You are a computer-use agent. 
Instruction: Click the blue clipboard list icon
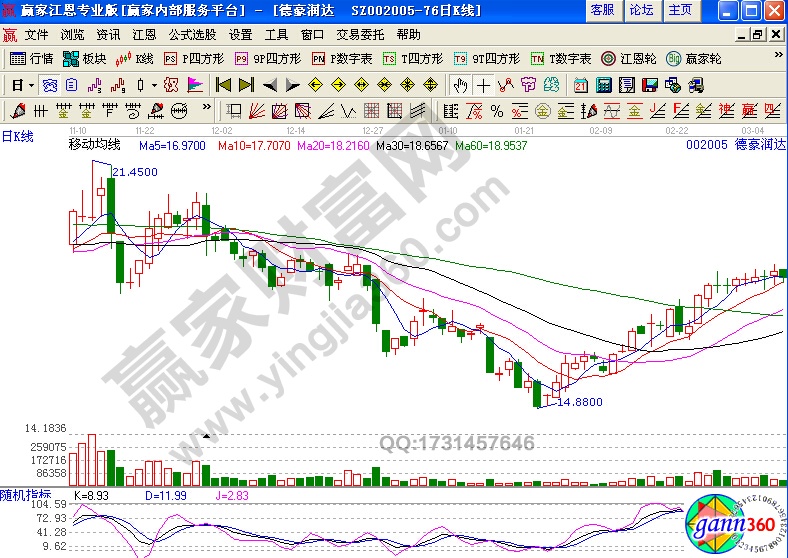(x=72, y=85)
